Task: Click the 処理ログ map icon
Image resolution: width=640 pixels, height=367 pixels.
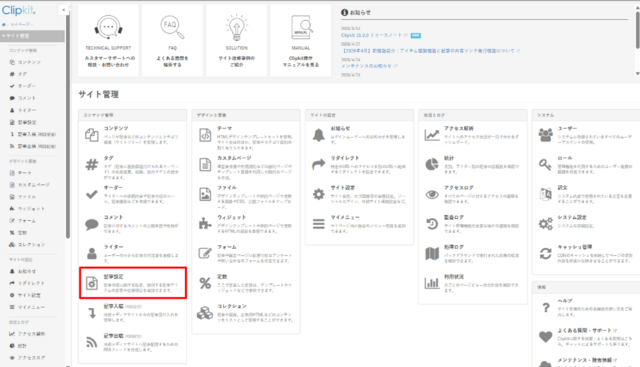Action: [432, 254]
